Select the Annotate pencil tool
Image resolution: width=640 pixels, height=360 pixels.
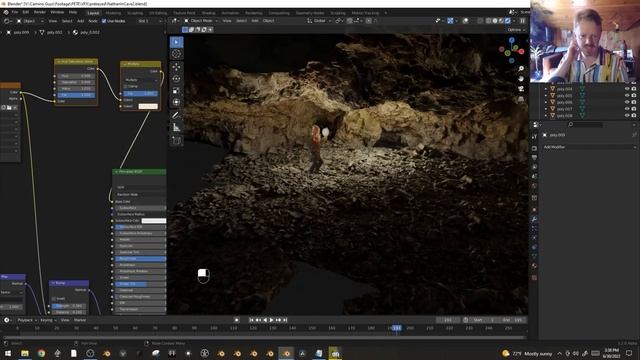point(176,115)
